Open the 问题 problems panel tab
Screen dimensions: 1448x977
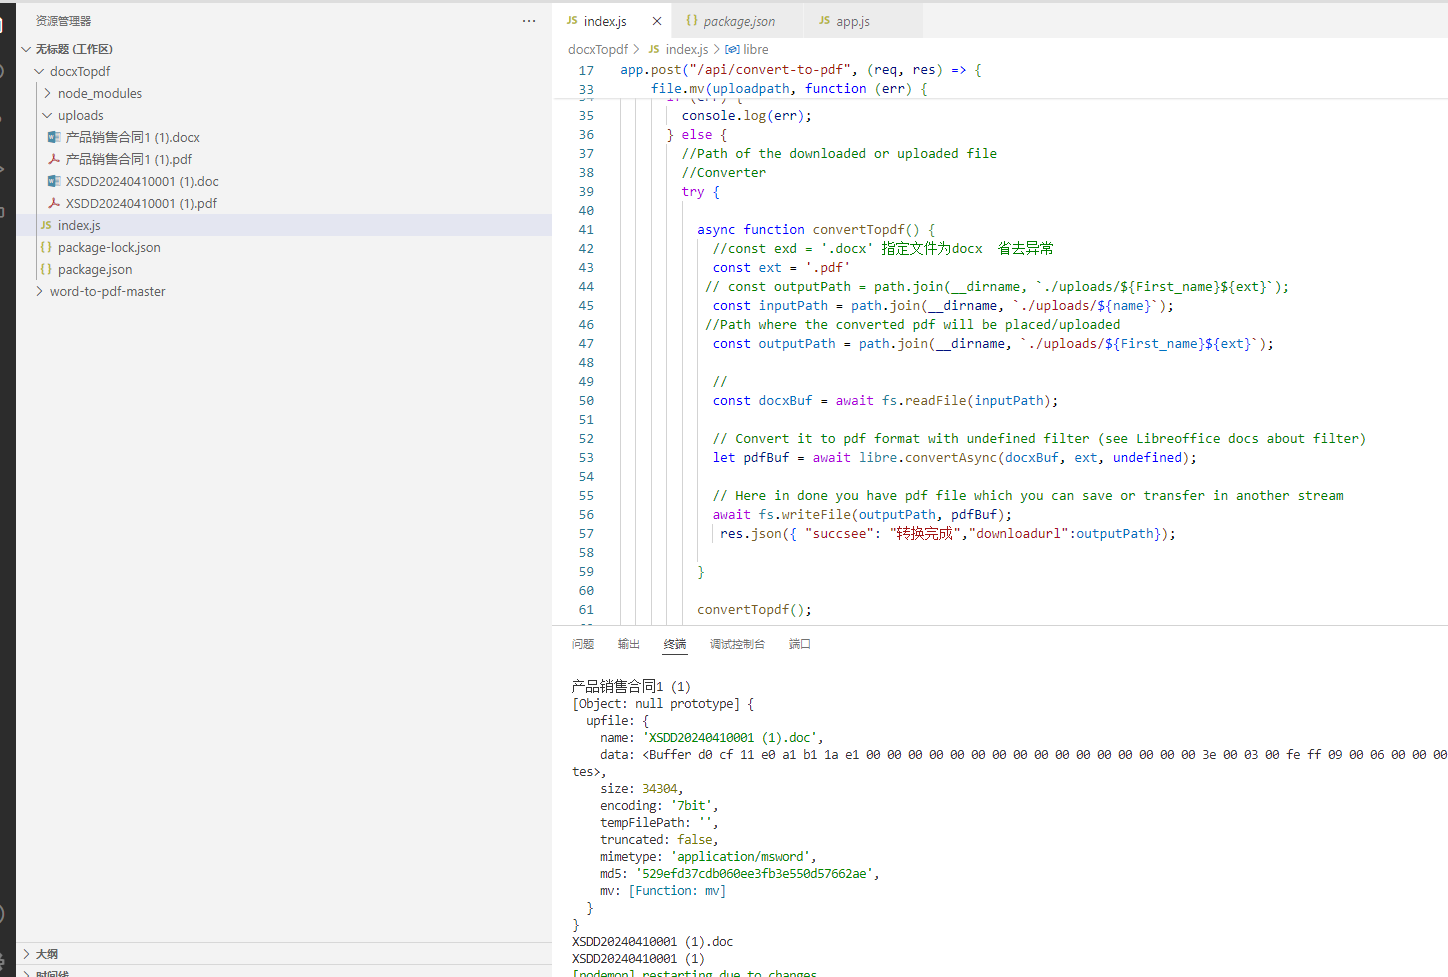point(583,644)
